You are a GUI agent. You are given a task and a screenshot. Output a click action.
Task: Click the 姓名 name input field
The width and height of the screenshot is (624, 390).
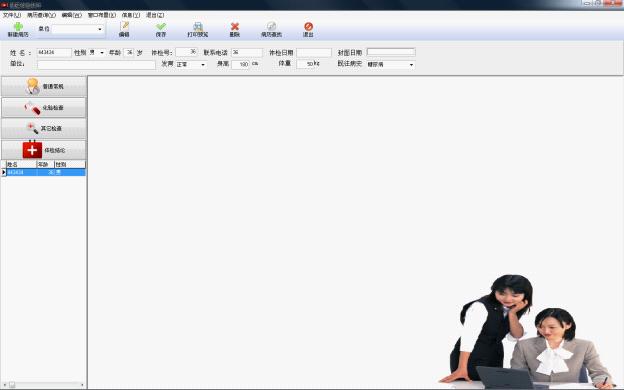click(54, 53)
